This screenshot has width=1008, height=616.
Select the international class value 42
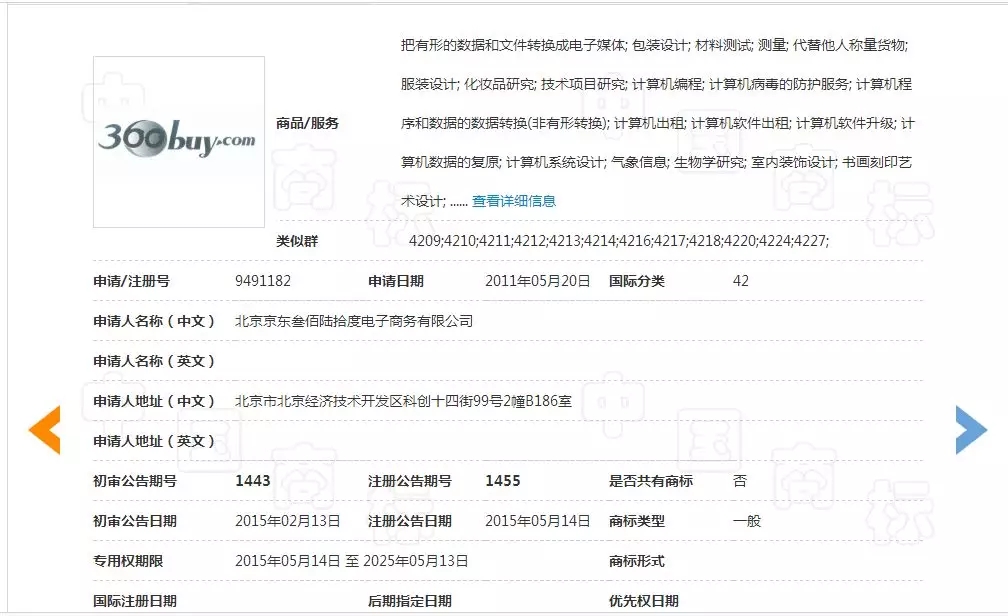click(740, 281)
